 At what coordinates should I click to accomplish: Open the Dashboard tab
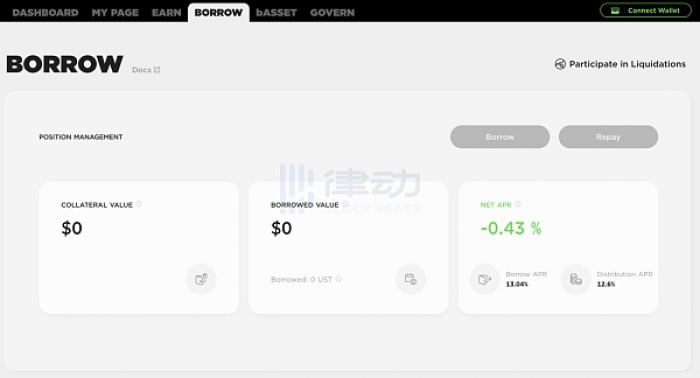46,12
